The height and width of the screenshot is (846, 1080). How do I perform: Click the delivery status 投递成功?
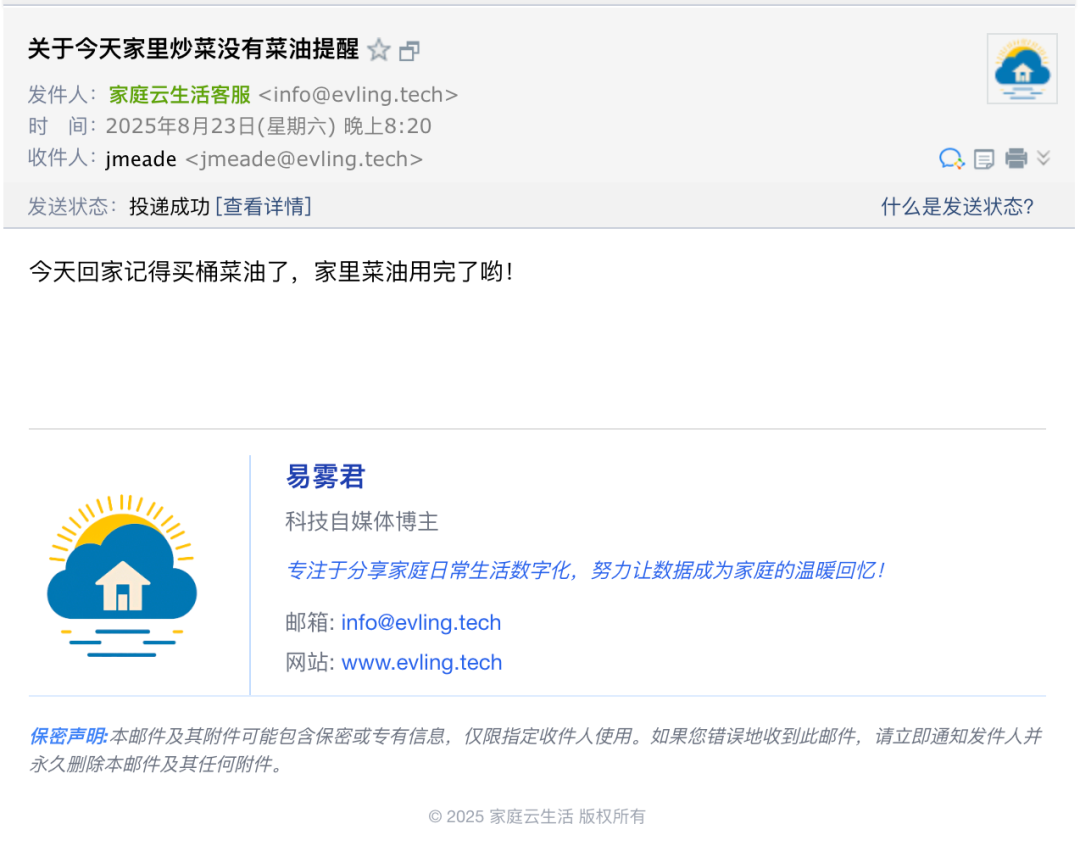coord(169,206)
